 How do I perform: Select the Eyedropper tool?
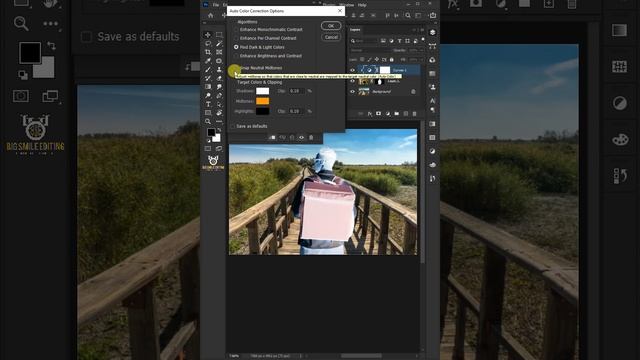(208, 61)
